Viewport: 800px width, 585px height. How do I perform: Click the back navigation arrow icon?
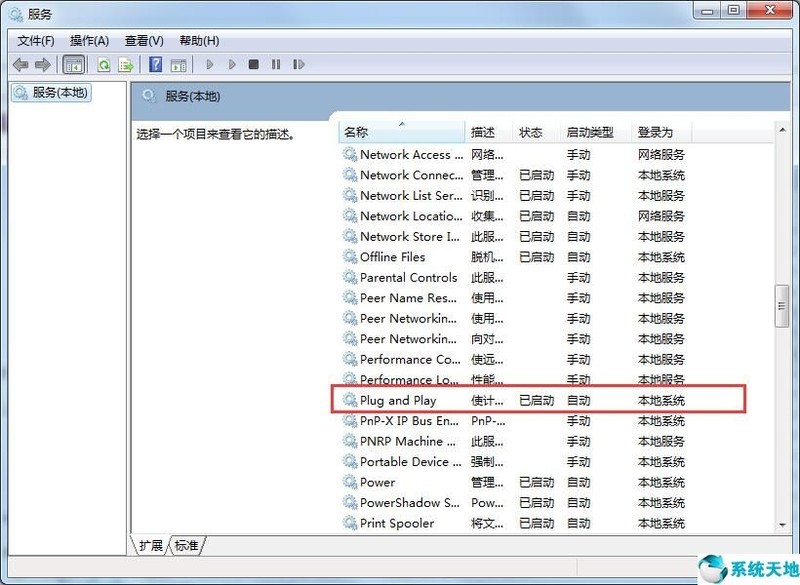[x=22, y=64]
